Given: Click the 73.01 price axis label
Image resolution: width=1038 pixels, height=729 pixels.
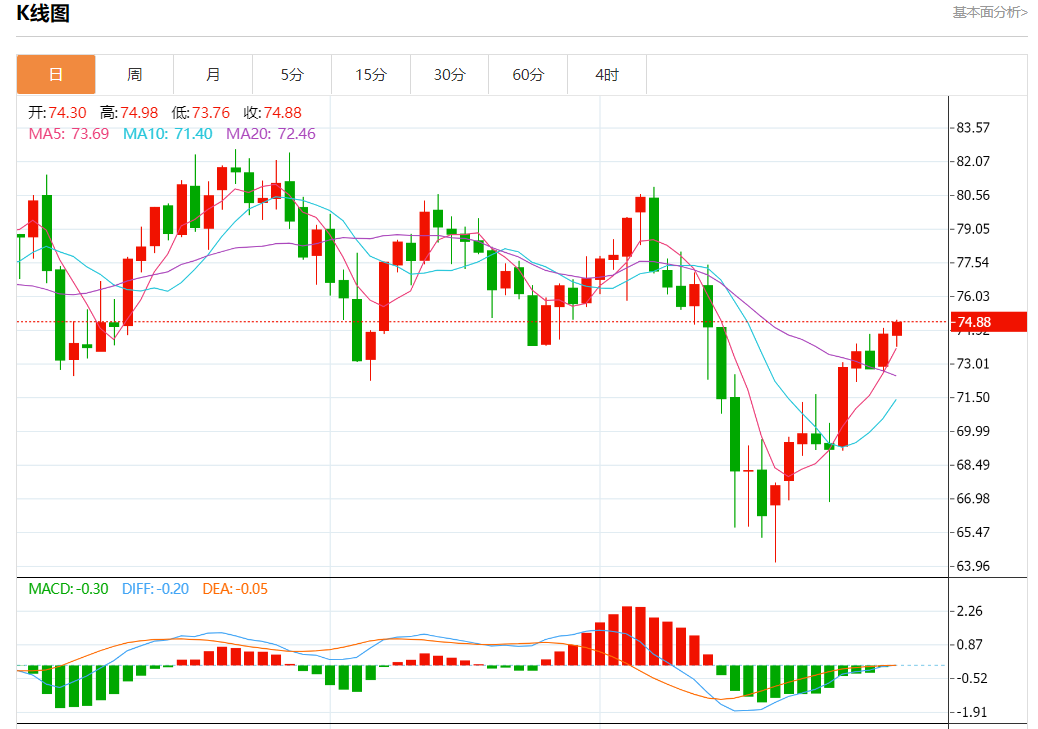Looking at the screenshot, I should click(973, 364).
